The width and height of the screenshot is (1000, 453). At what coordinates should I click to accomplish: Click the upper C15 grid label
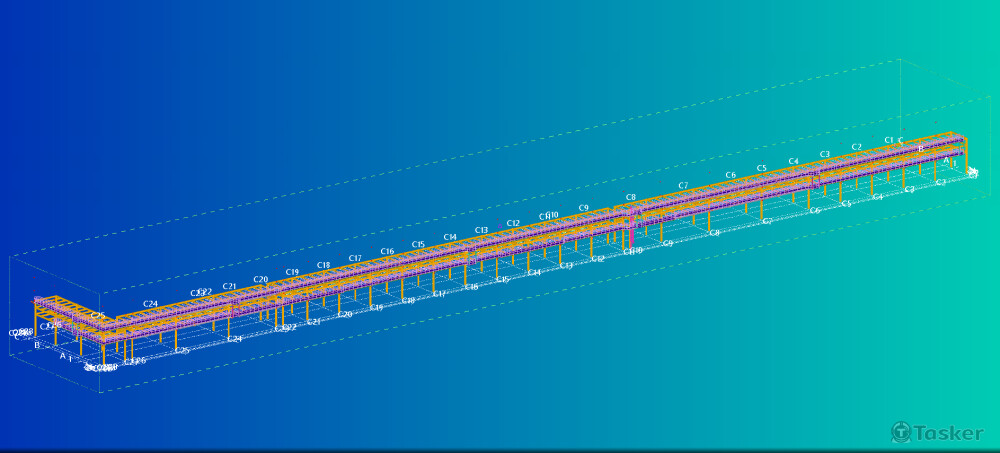point(418,244)
